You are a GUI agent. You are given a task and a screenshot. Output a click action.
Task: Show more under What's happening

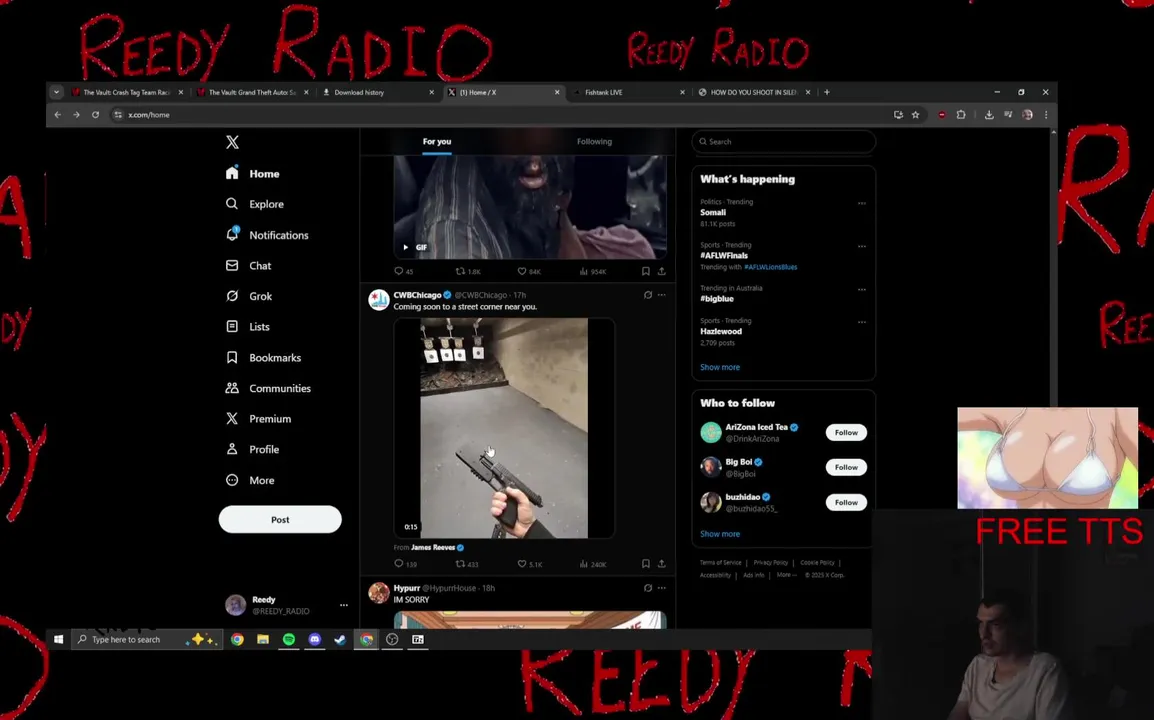click(720, 367)
